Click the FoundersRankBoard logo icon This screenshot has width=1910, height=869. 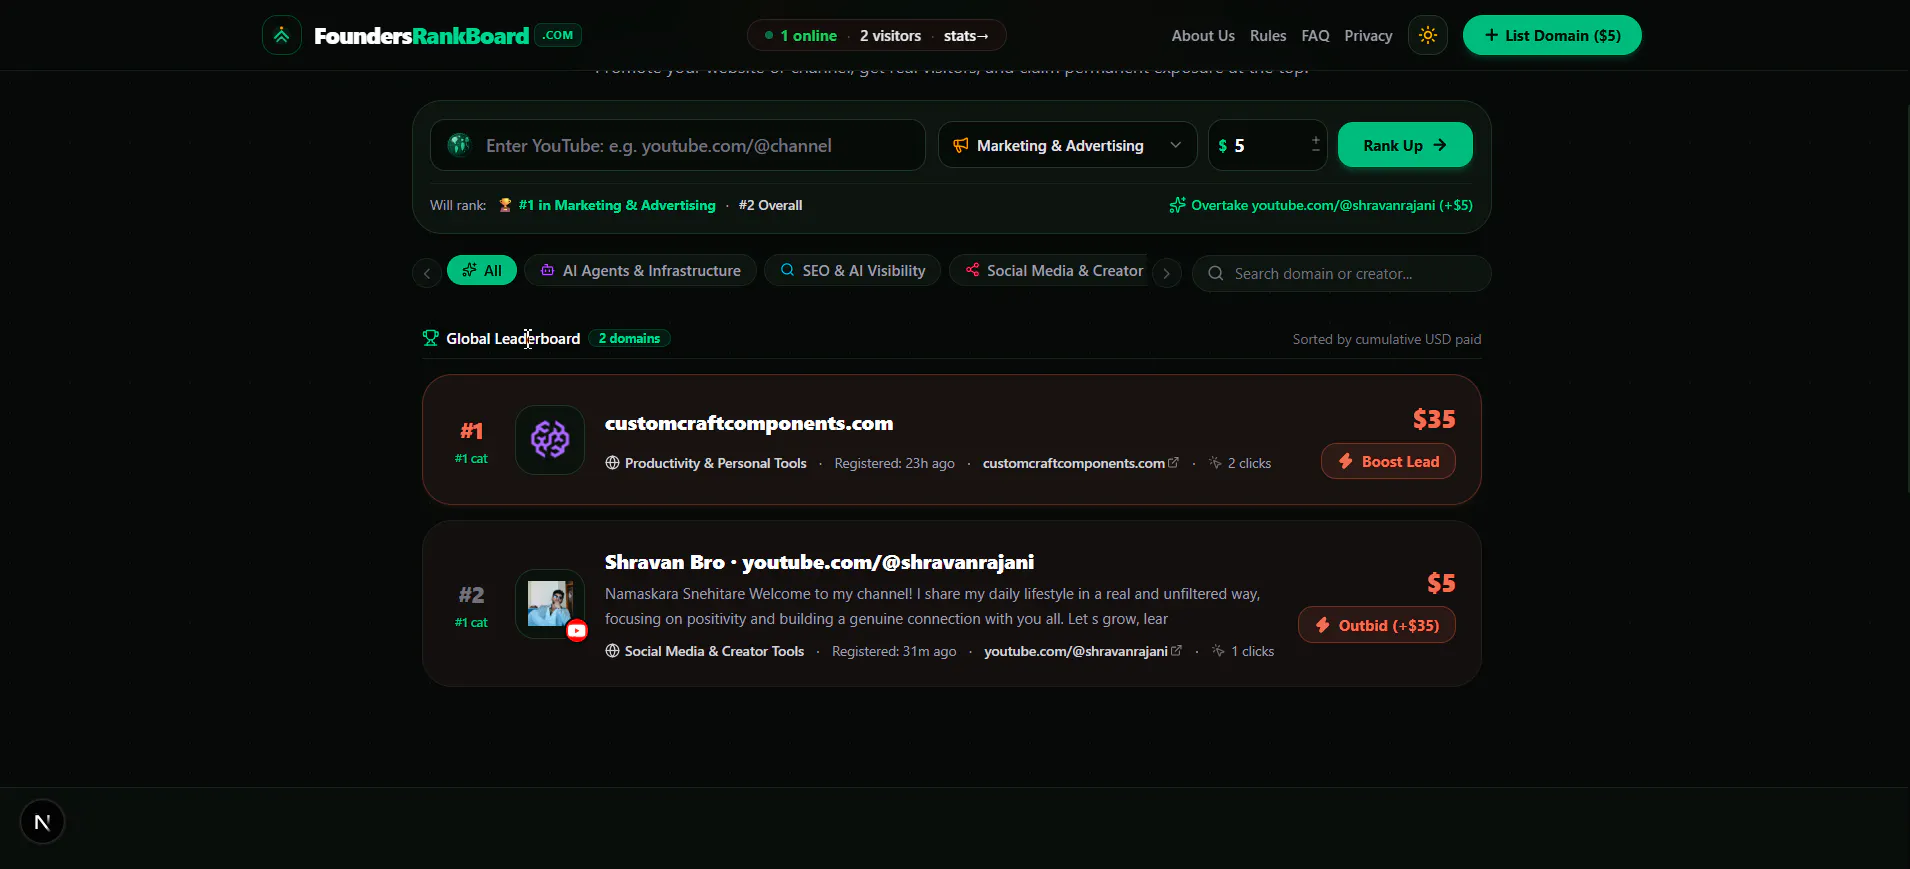(x=282, y=35)
